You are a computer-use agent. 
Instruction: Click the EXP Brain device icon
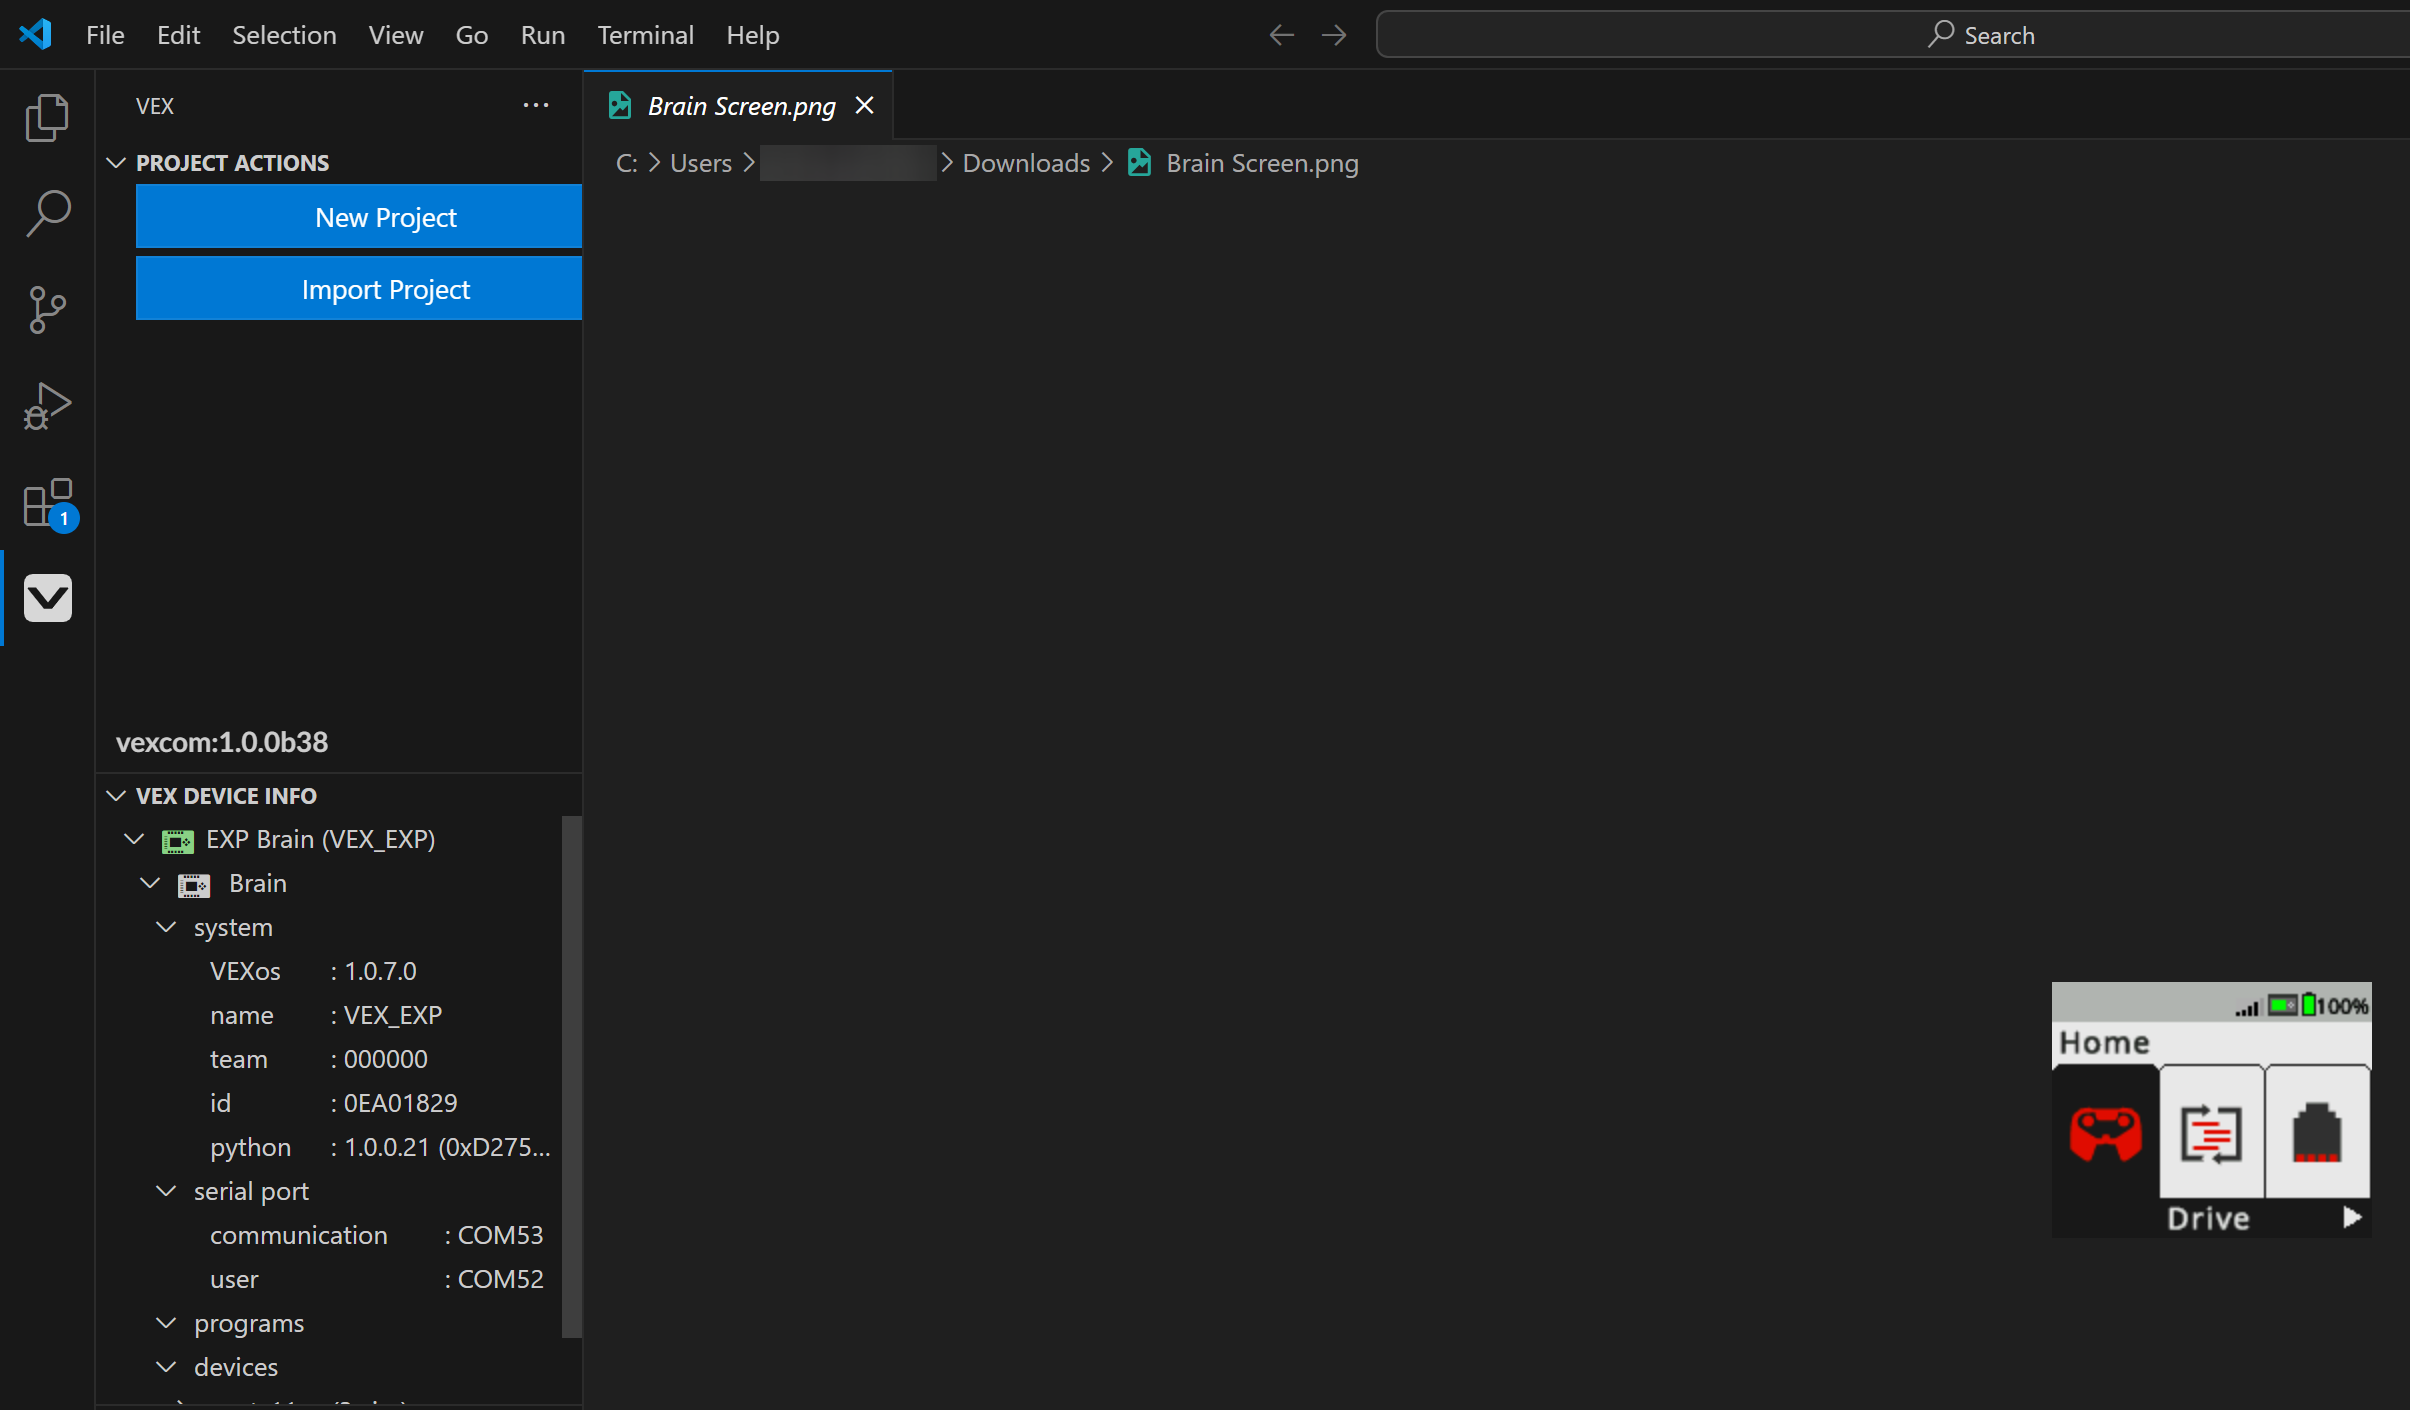coord(177,840)
